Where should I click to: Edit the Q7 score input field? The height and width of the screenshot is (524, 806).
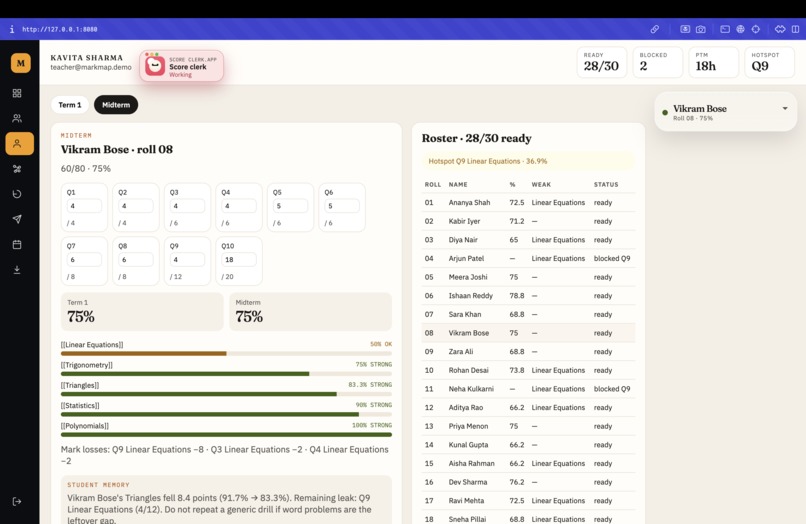[x=84, y=260]
